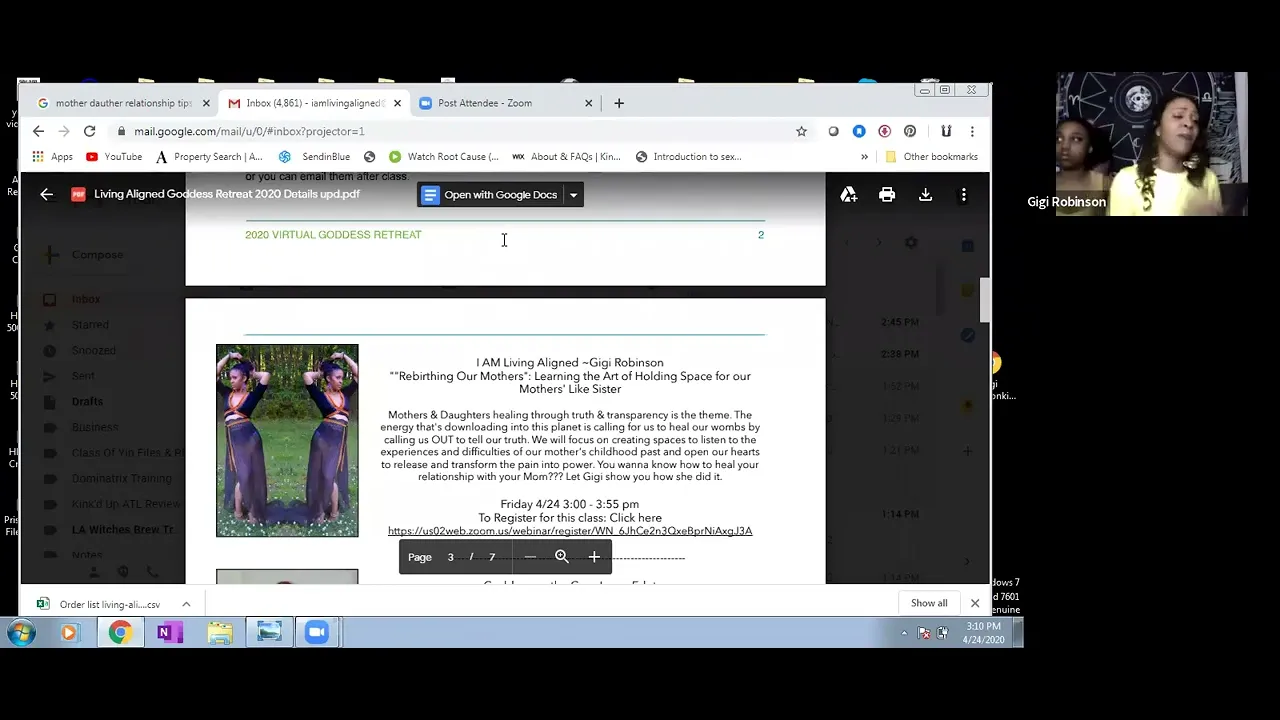The width and height of the screenshot is (1280, 720).
Task: Open the Windows Start menu
Action: pyautogui.click(x=21, y=632)
